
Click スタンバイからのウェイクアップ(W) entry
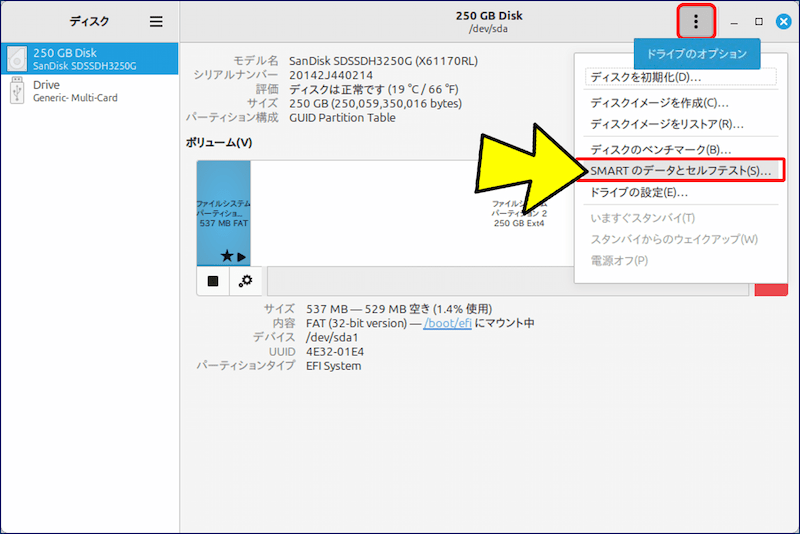[681, 240]
